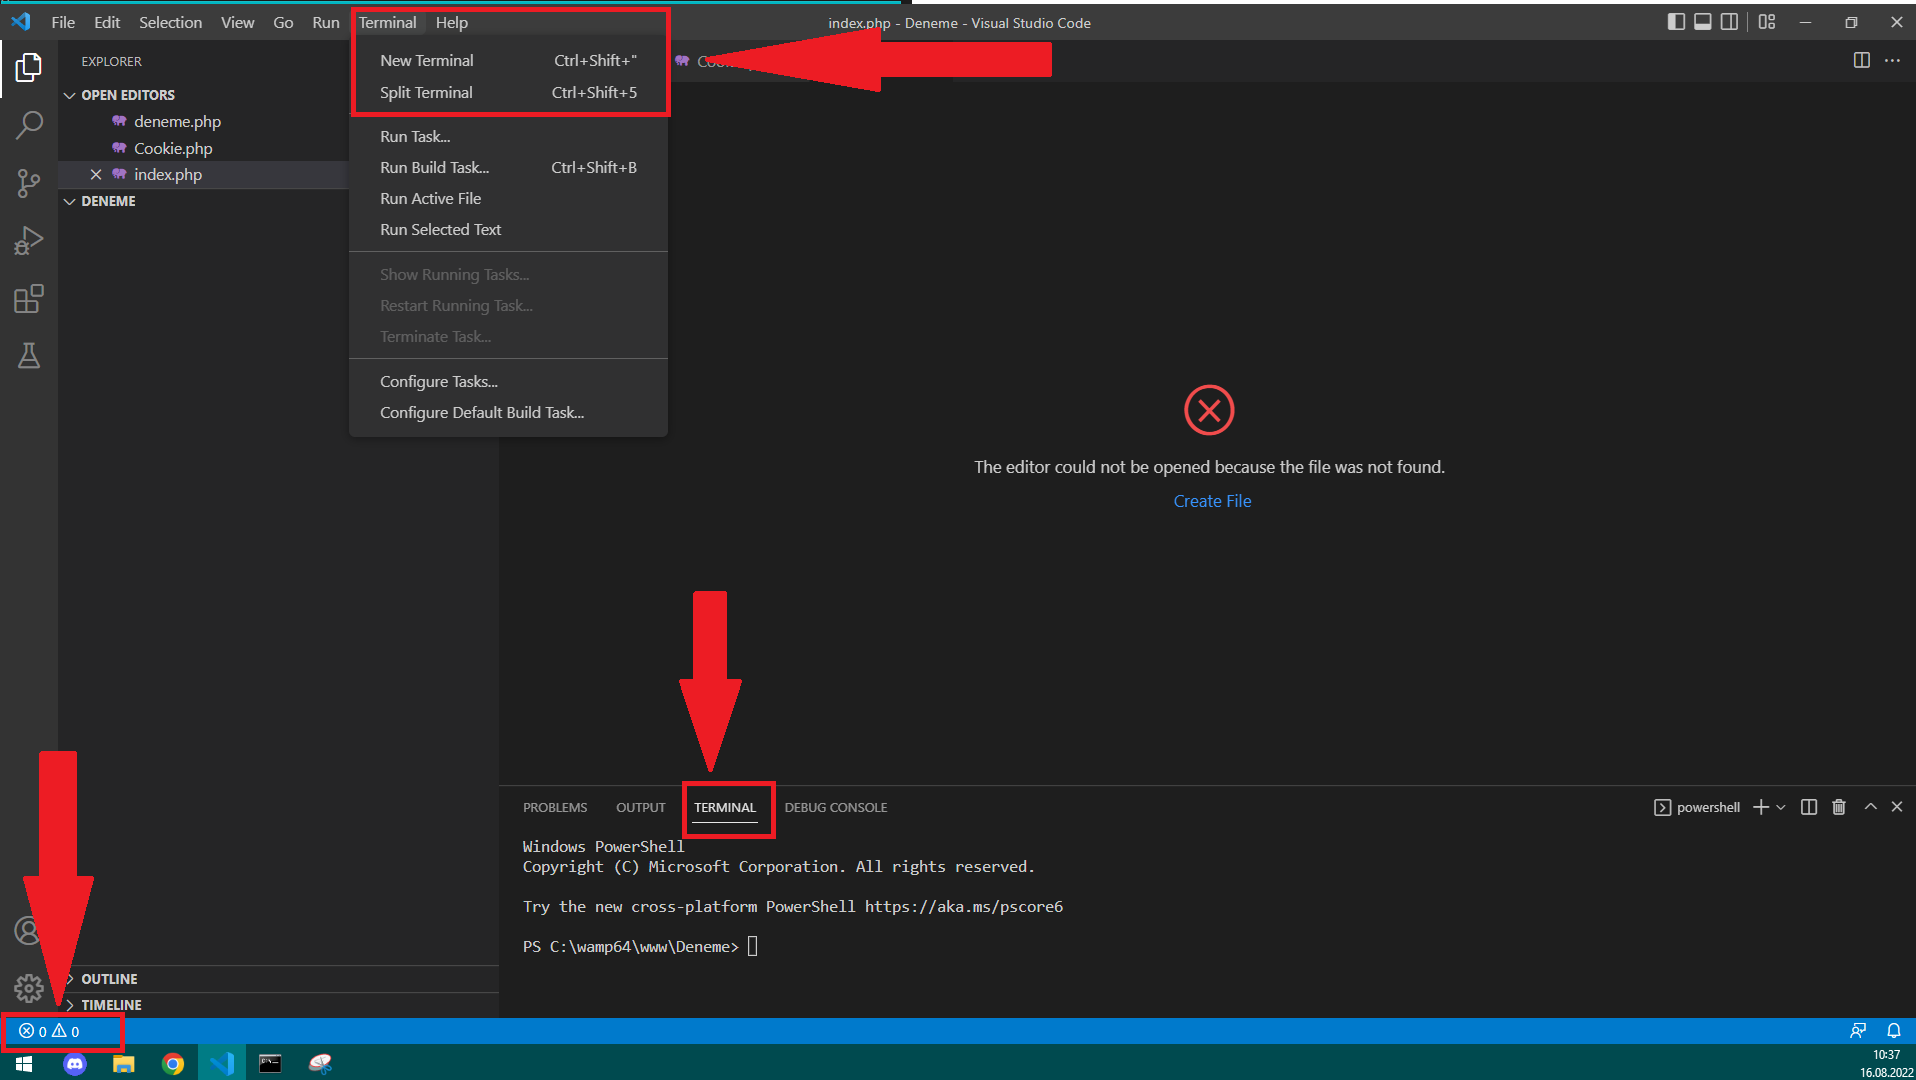This screenshot has width=1916, height=1080.
Task: Open the Testing view beaker icon
Action: tap(29, 356)
